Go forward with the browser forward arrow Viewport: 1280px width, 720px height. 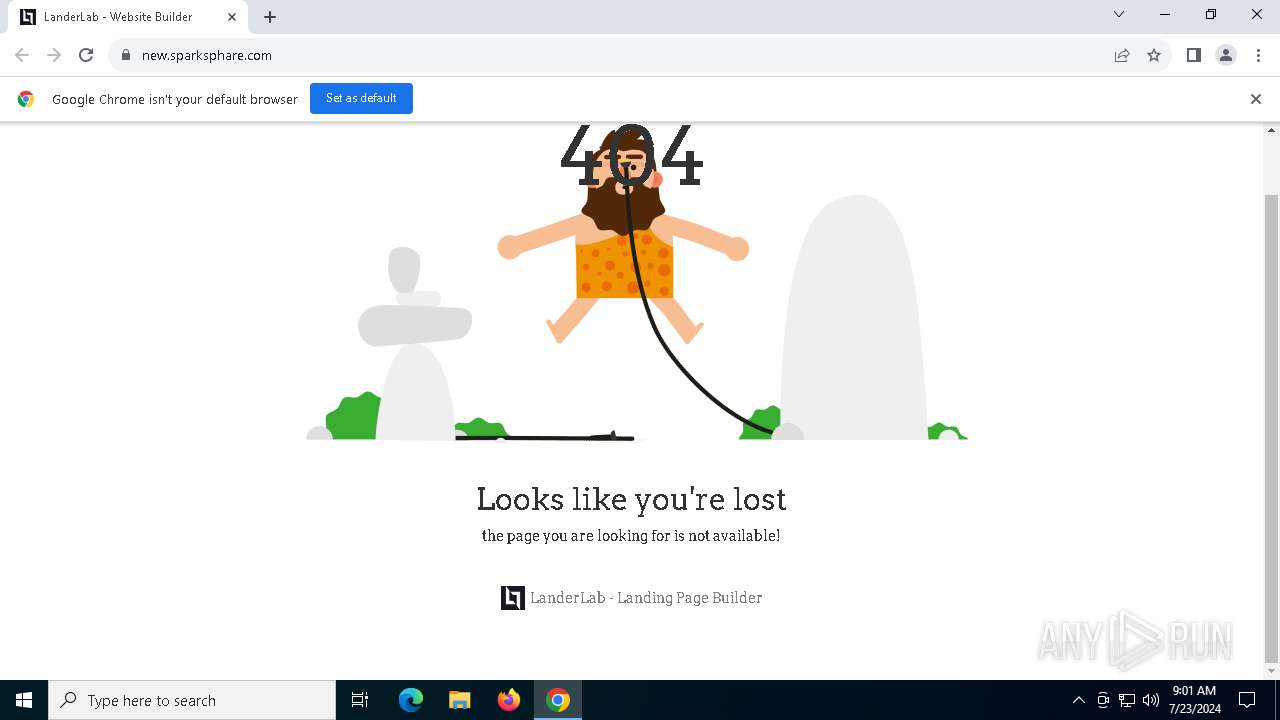coord(54,55)
